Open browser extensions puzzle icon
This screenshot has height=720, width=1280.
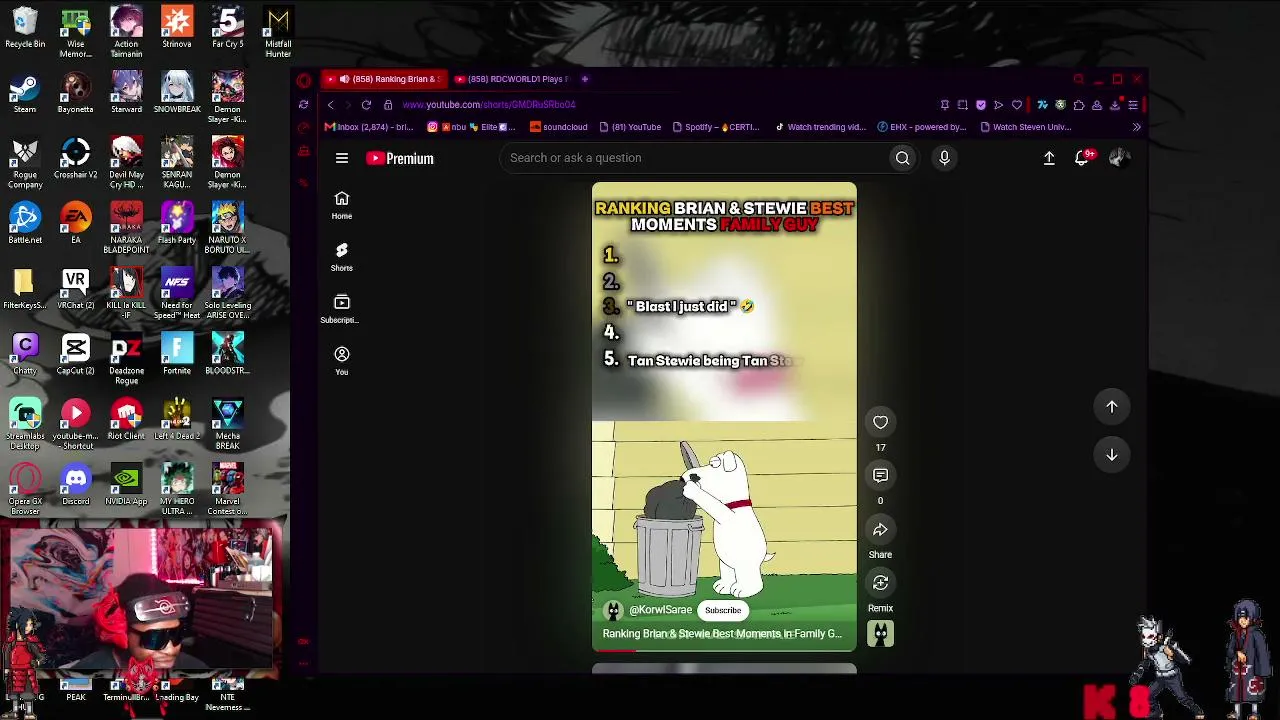[1078, 105]
